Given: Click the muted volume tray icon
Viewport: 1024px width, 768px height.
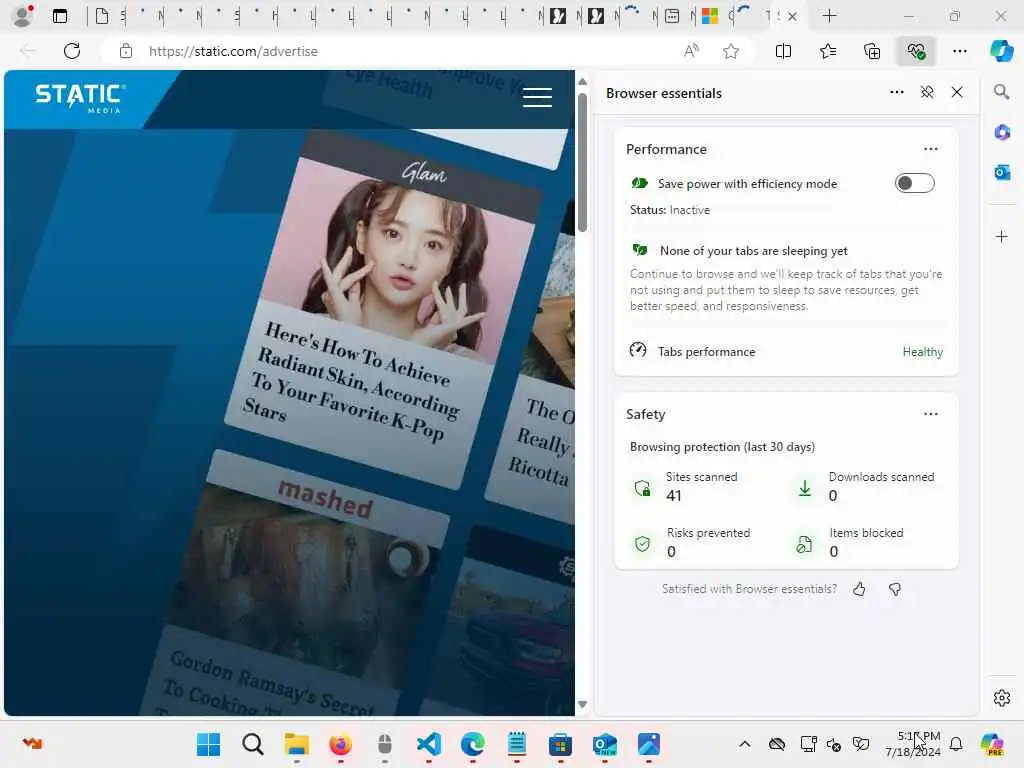Looking at the screenshot, I should 834,744.
